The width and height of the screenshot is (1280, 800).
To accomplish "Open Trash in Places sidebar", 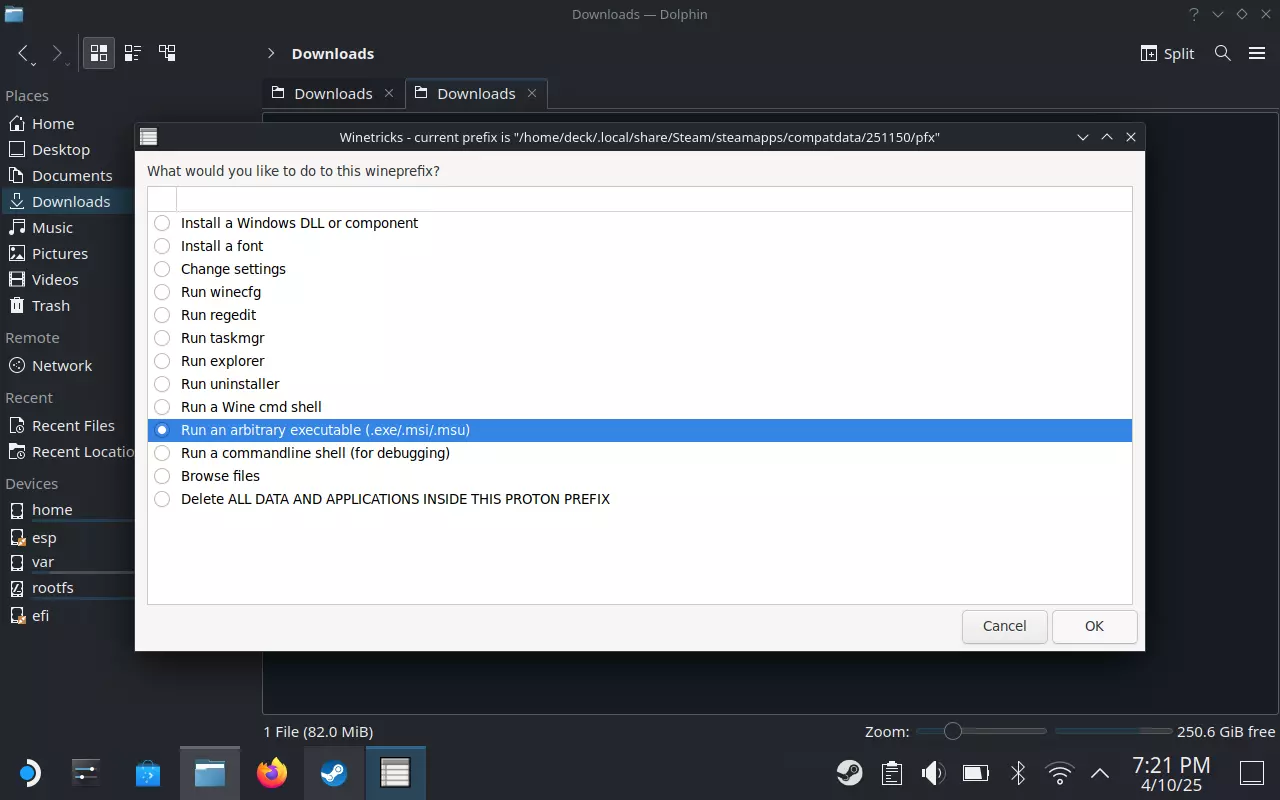I will (67, 306).
